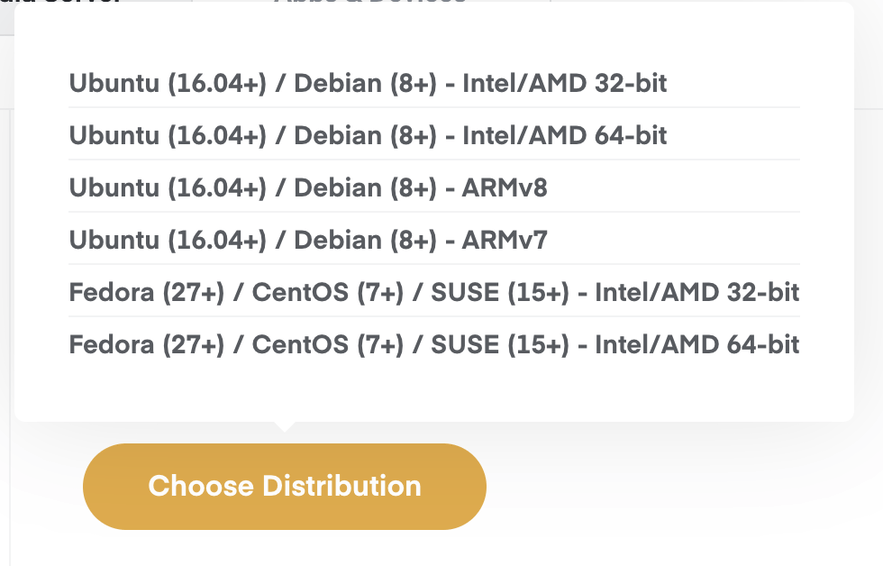The width and height of the screenshot is (883, 566).
Task: Switch to the Apps & Devices tab
Action: [370, 3]
